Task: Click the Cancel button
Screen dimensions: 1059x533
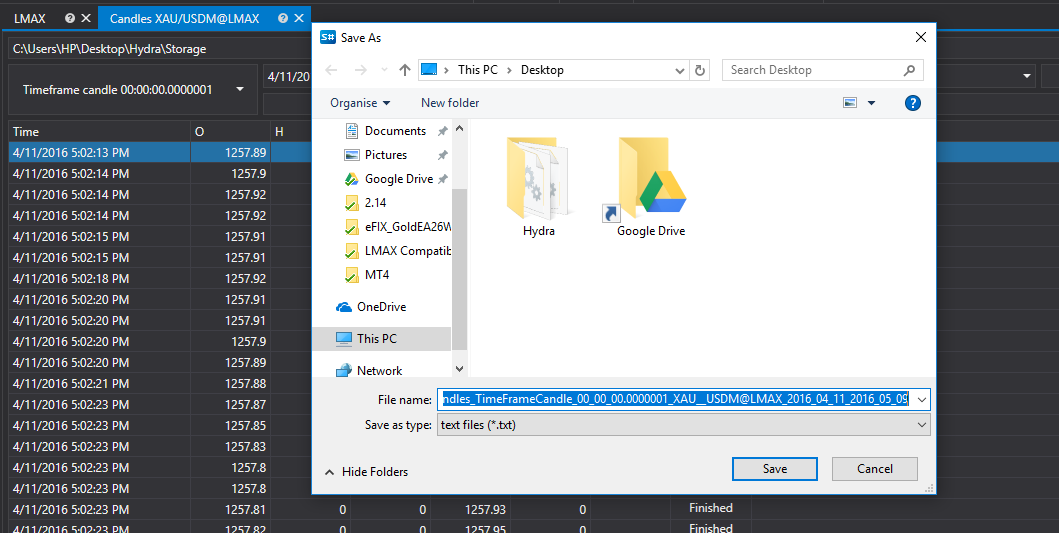Action: [x=875, y=469]
